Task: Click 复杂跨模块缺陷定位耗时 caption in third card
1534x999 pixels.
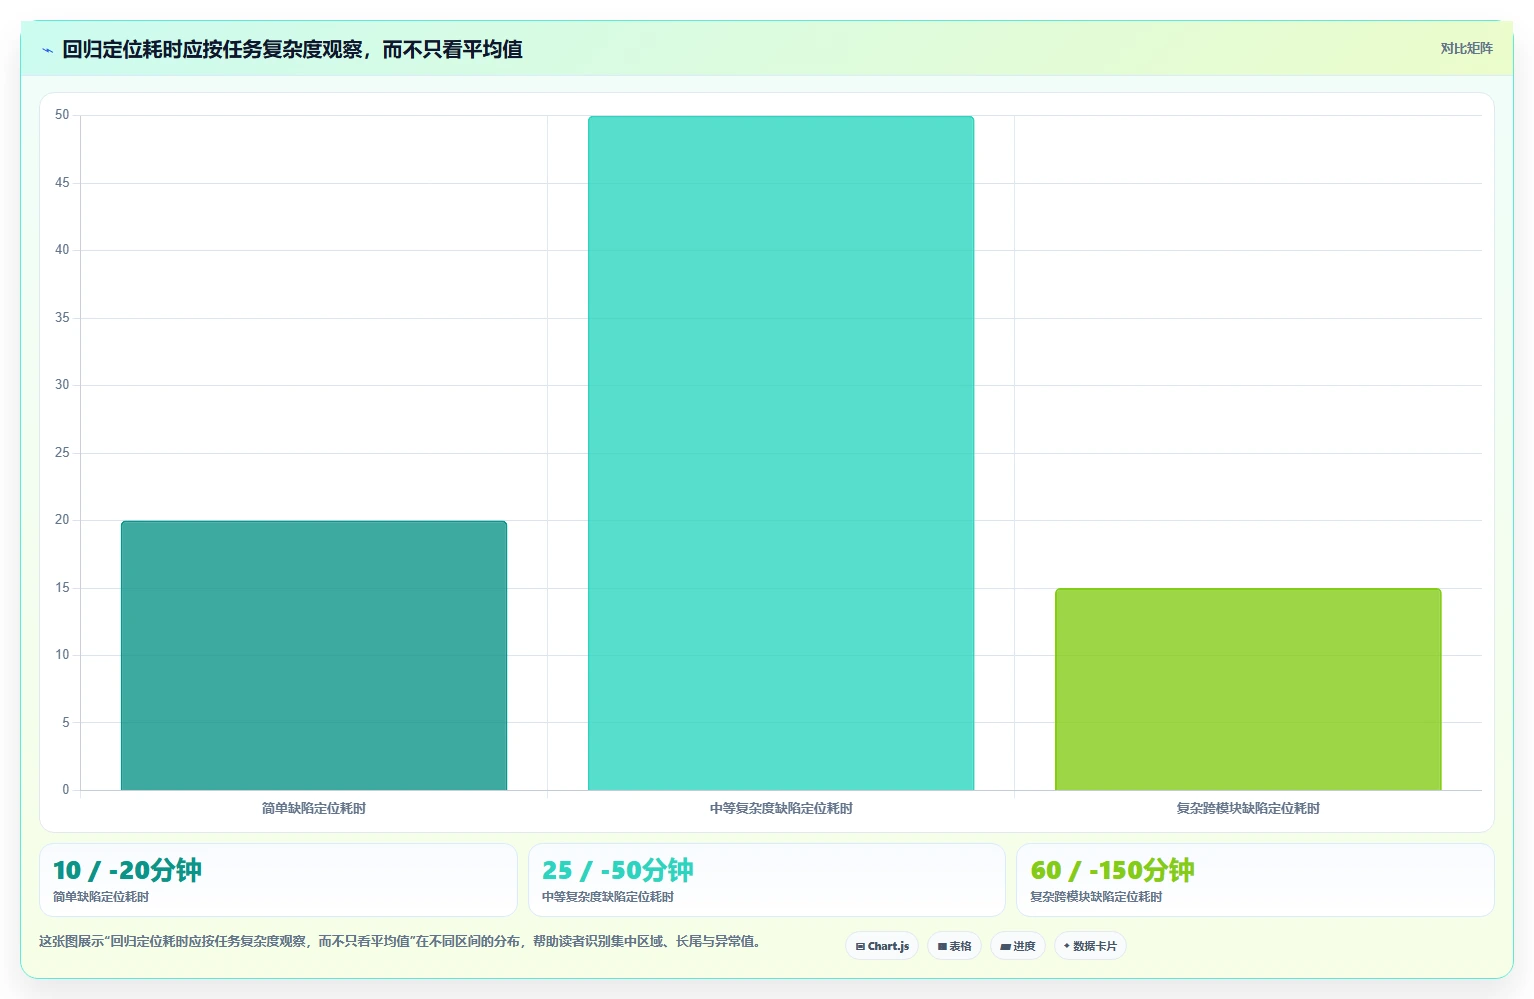Action: [x=1096, y=897]
